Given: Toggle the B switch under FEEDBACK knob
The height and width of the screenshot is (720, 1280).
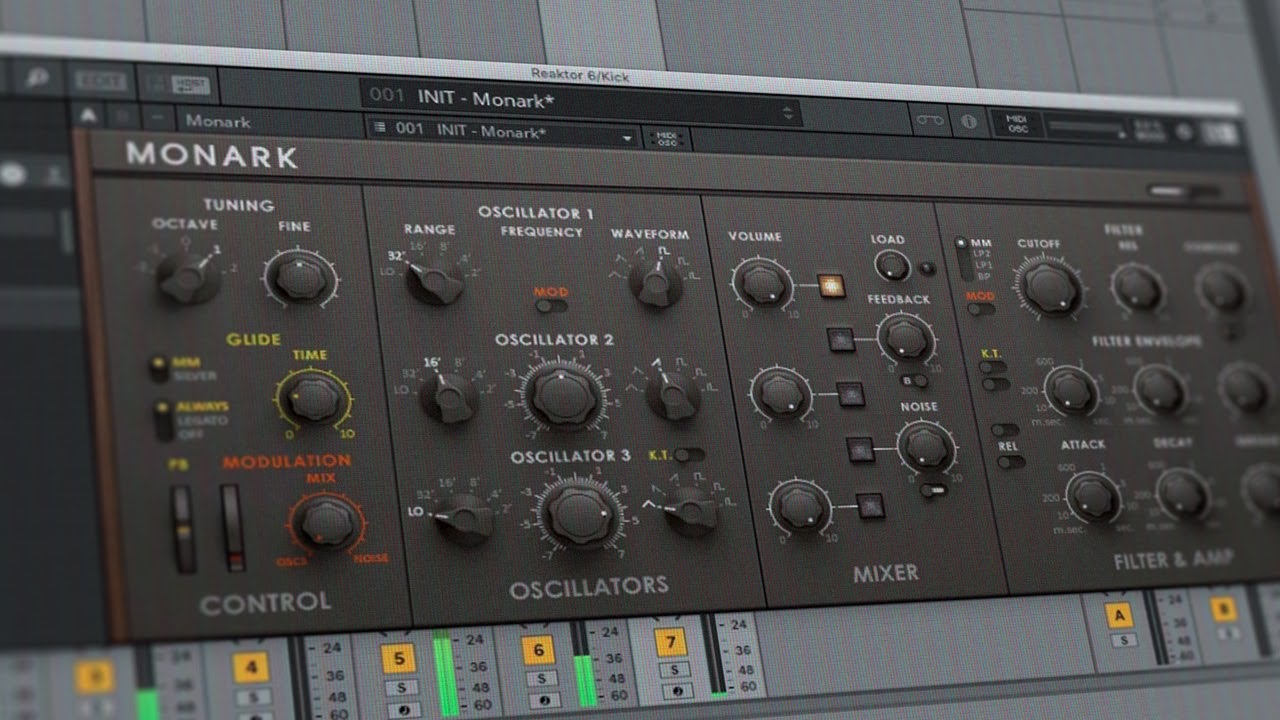Looking at the screenshot, I should 913,381.
